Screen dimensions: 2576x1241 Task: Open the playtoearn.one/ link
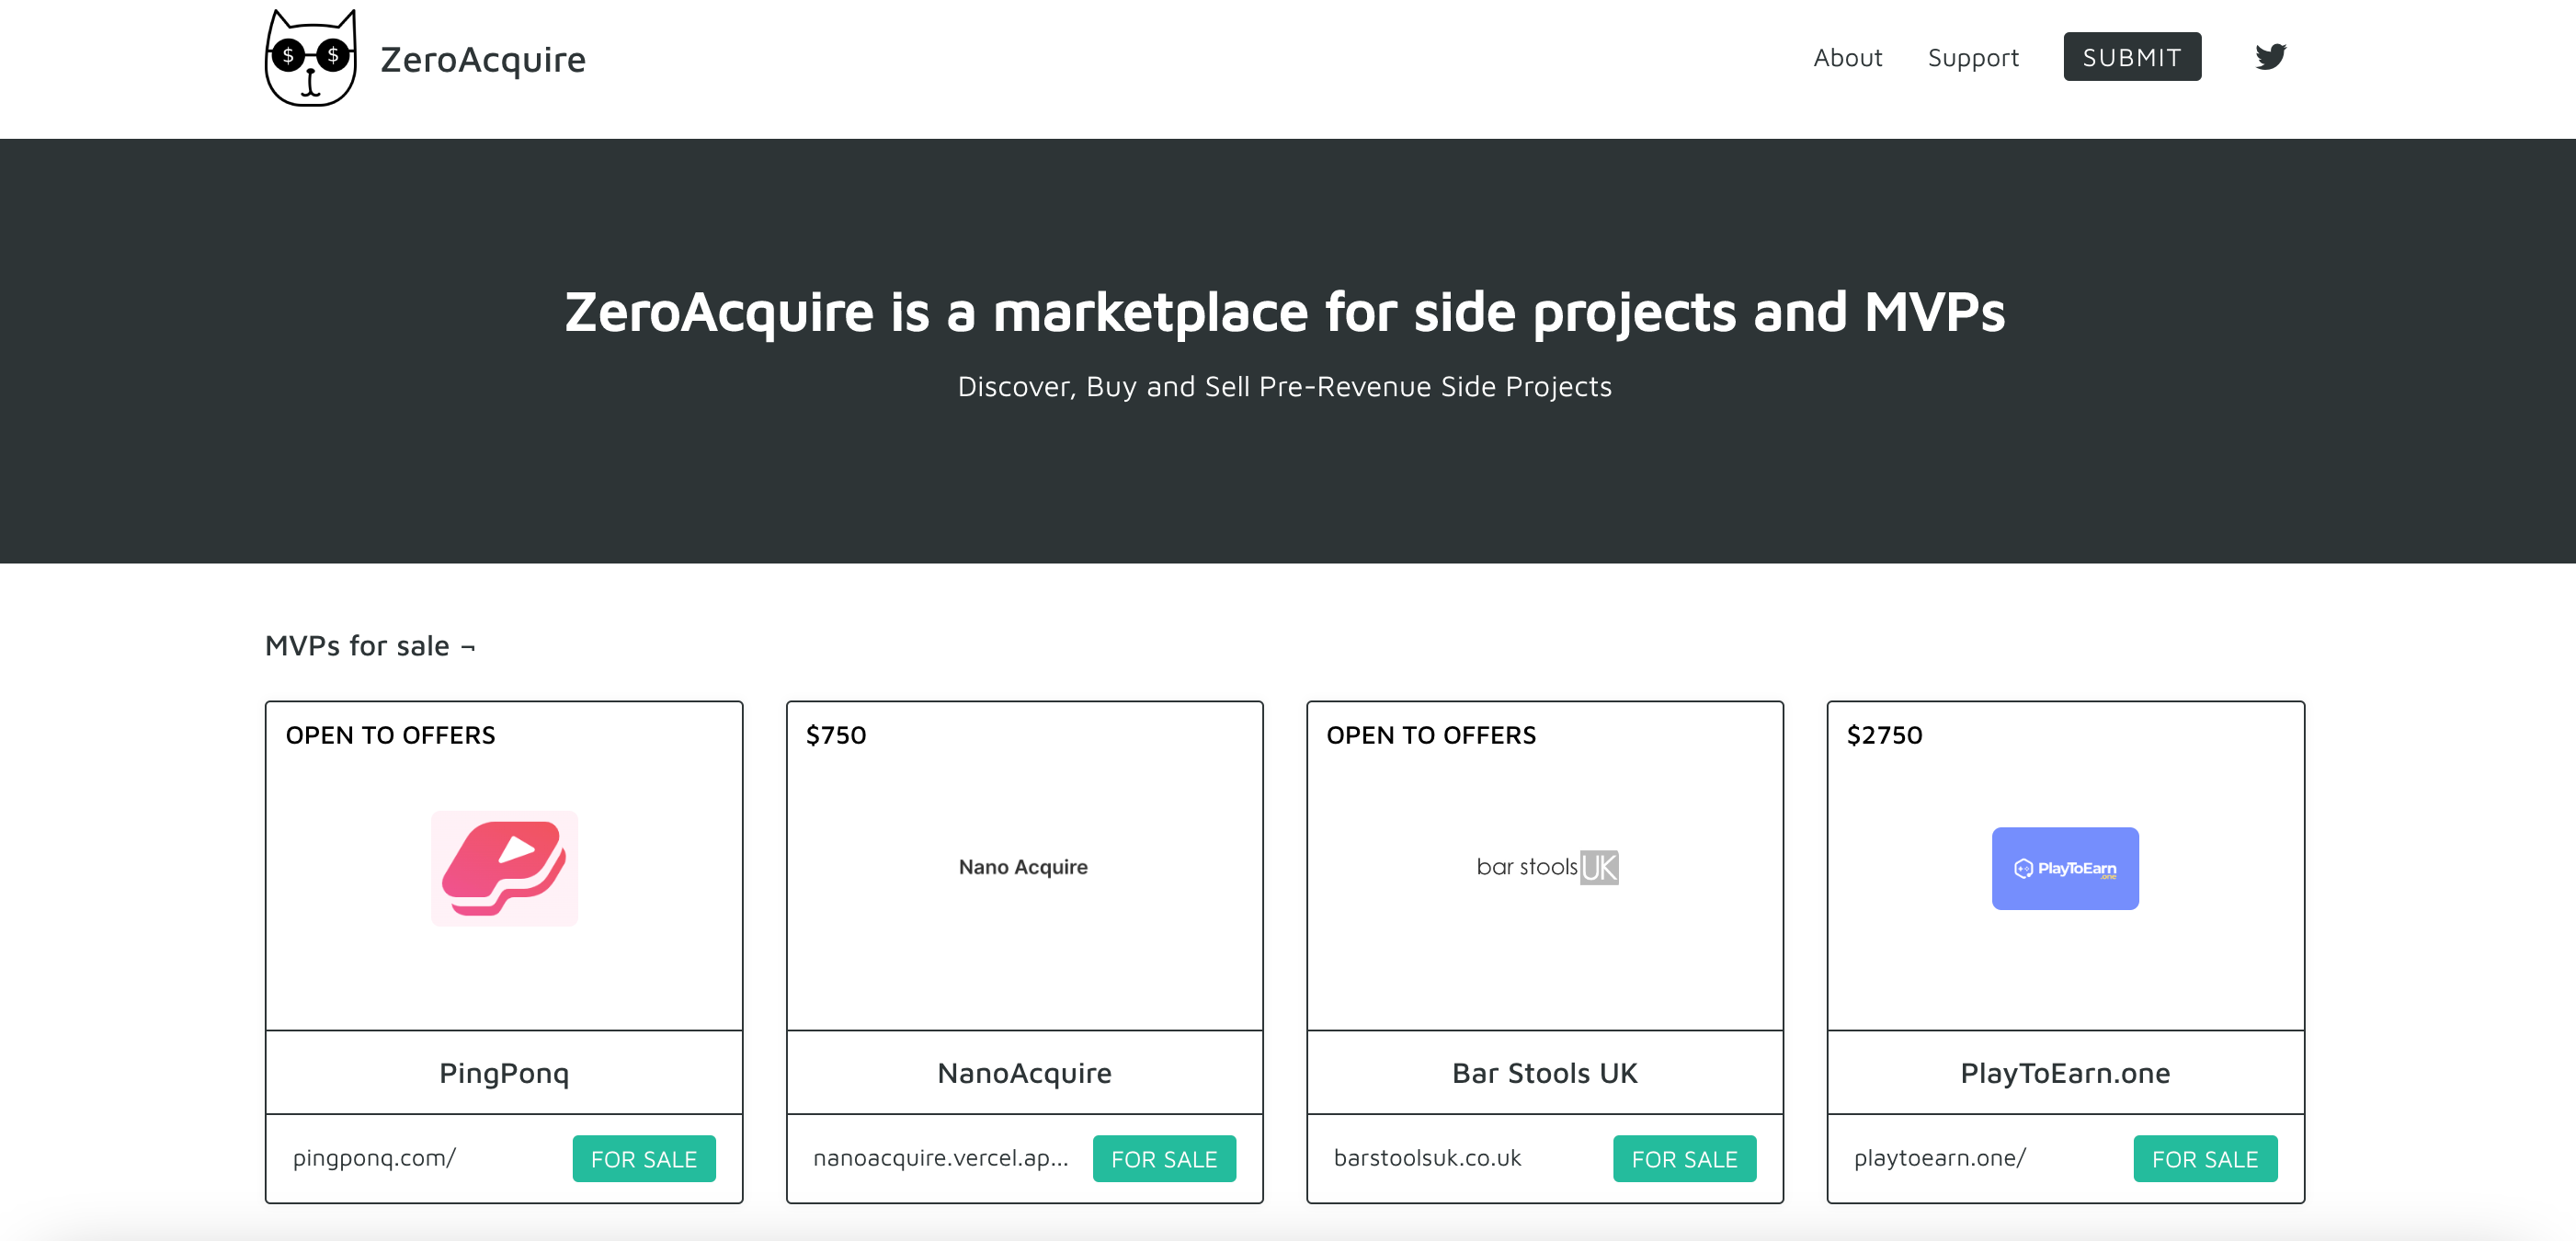pyautogui.click(x=1940, y=1158)
